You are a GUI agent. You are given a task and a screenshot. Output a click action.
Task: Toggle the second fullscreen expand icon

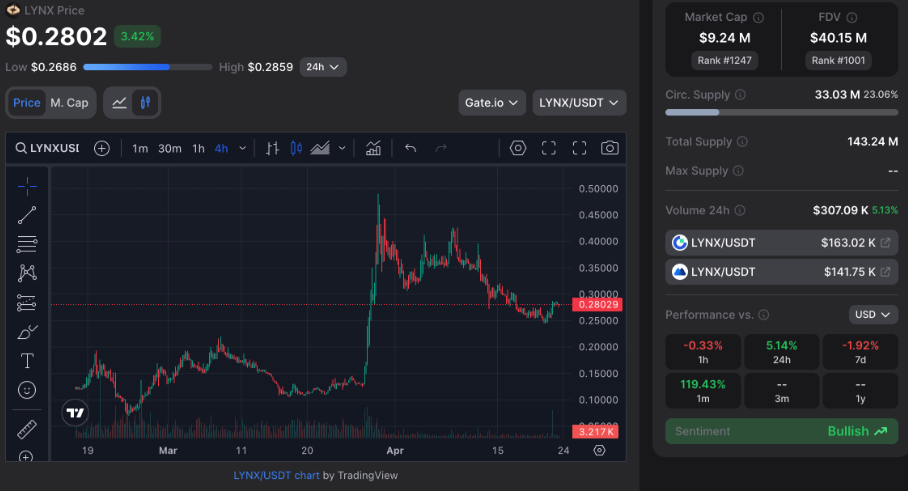[x=579, y=148]
